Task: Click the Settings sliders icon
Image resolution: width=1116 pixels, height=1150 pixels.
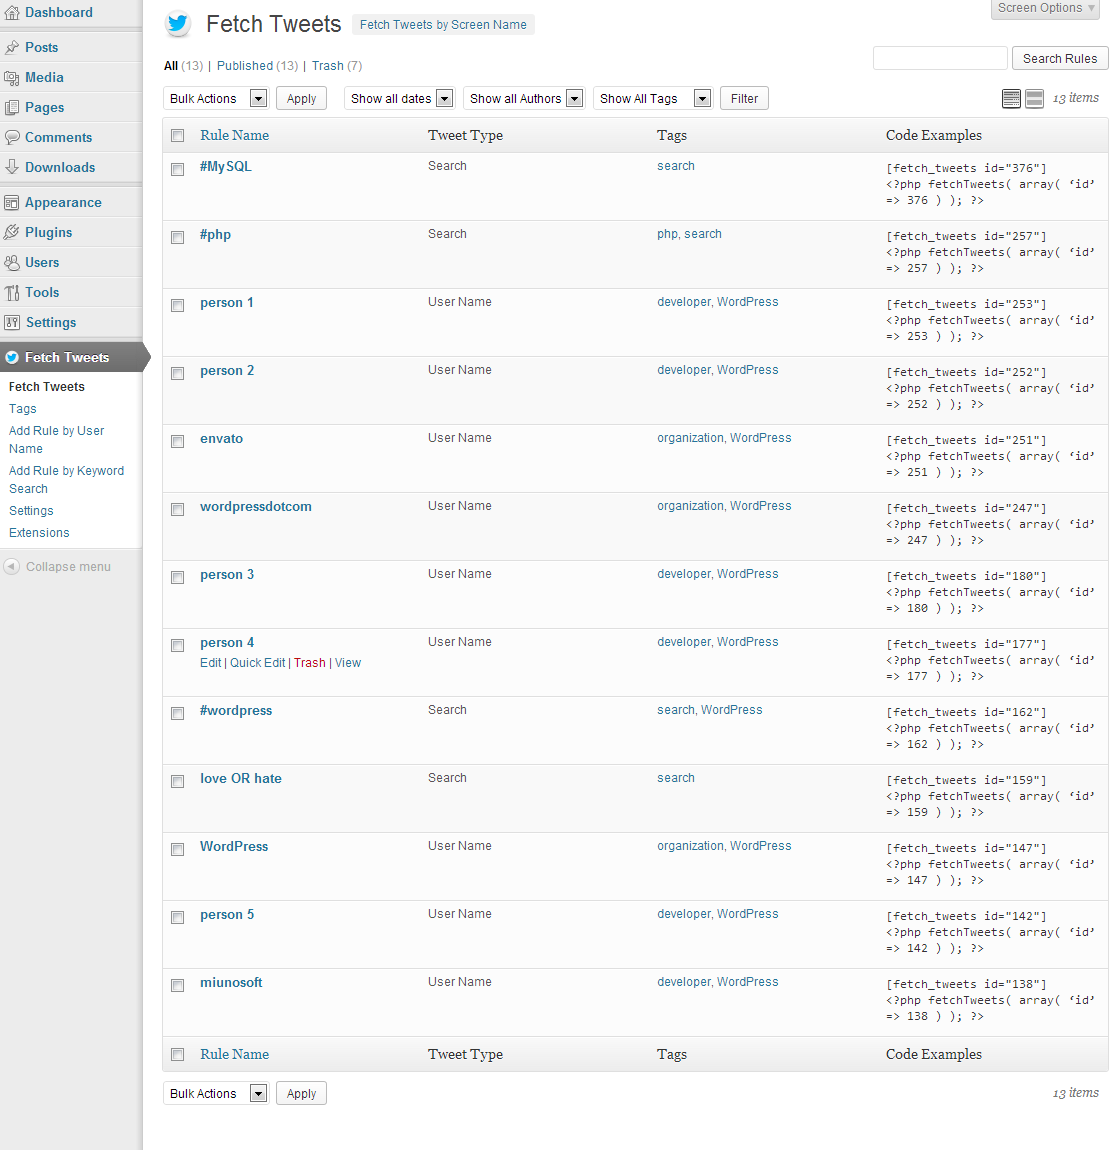Action: click(12, 323)
